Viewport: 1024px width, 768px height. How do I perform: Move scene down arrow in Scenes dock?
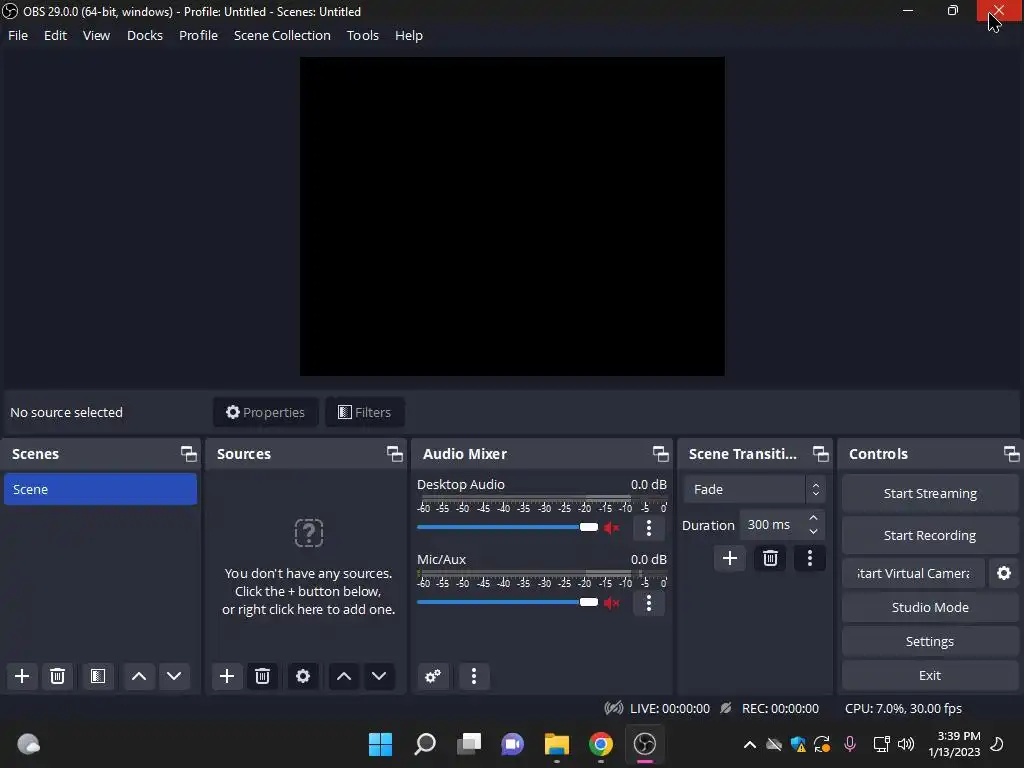(174, 676)
